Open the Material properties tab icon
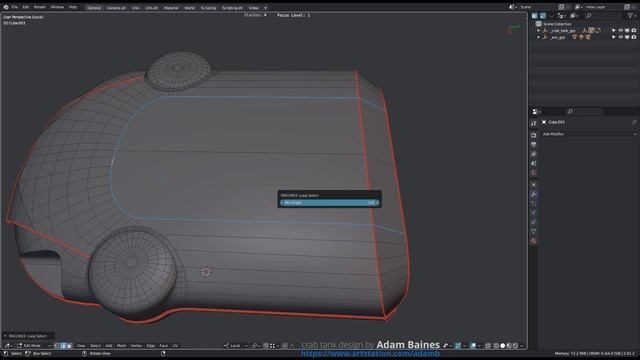The height and width of the screenshot is (360, 640). tap(533, 241)
